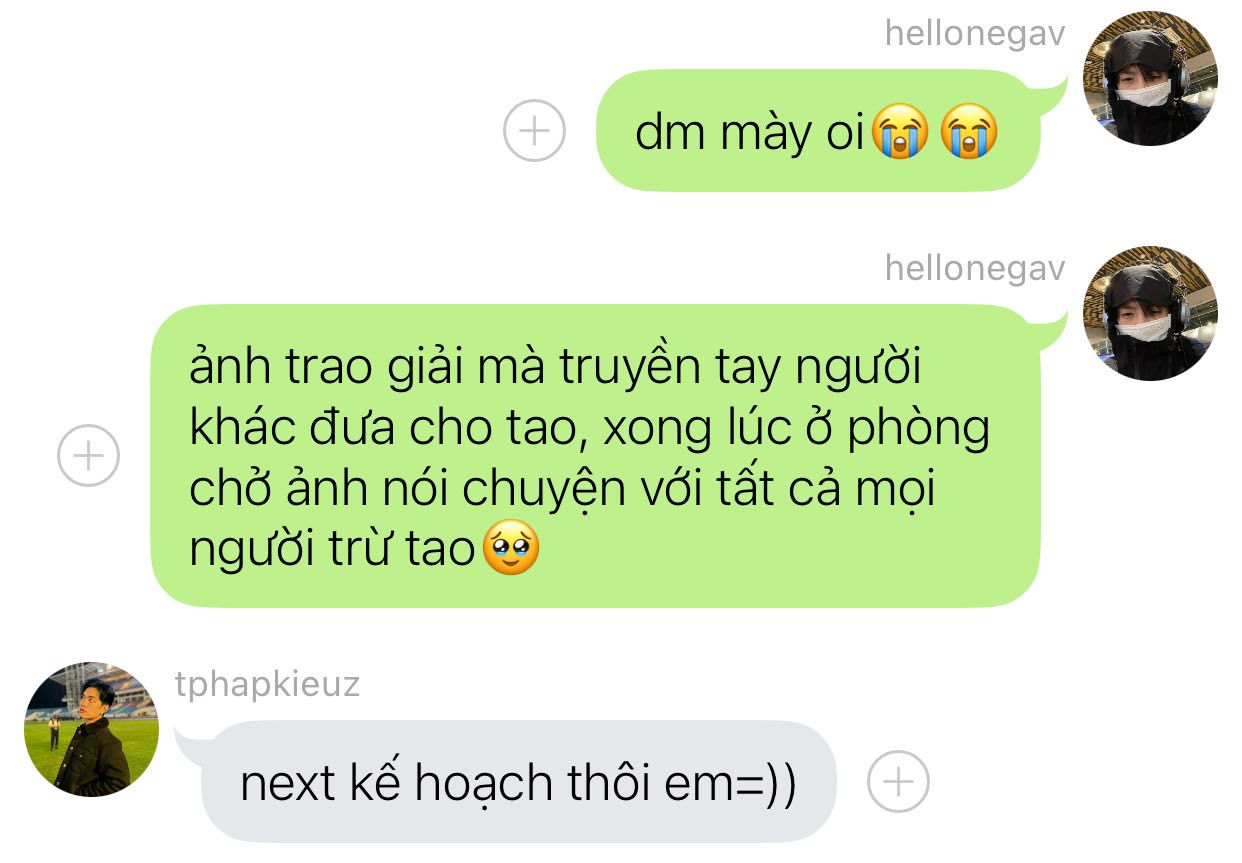Tap the plus icon beside "dm mày oi" message
The height and width of the screenshot is (863, 1242).
point(534,131)
